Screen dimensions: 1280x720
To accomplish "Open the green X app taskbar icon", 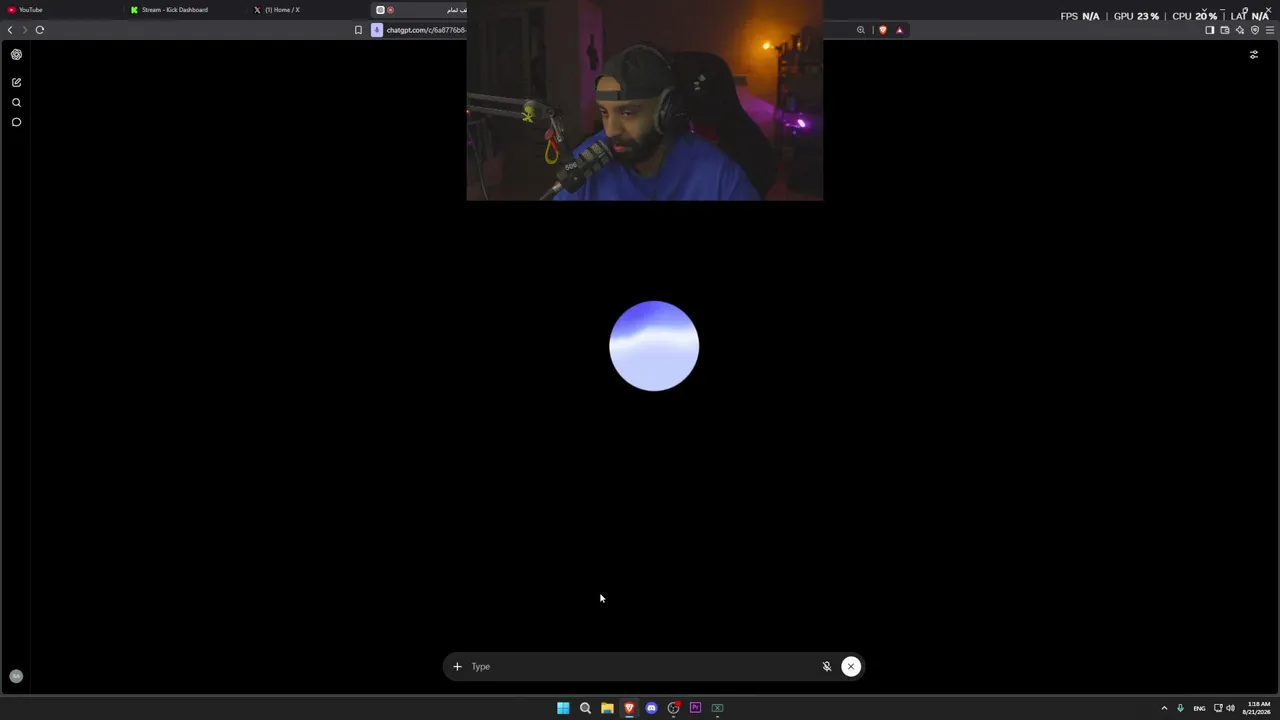I will pos(717,708).
